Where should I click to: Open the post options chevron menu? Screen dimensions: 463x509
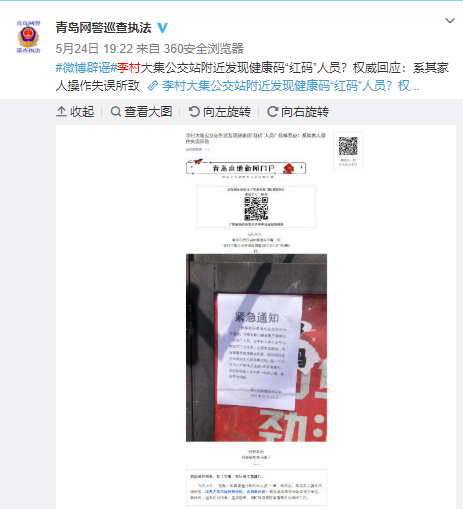pyautogui.click(x=450, y=21)
